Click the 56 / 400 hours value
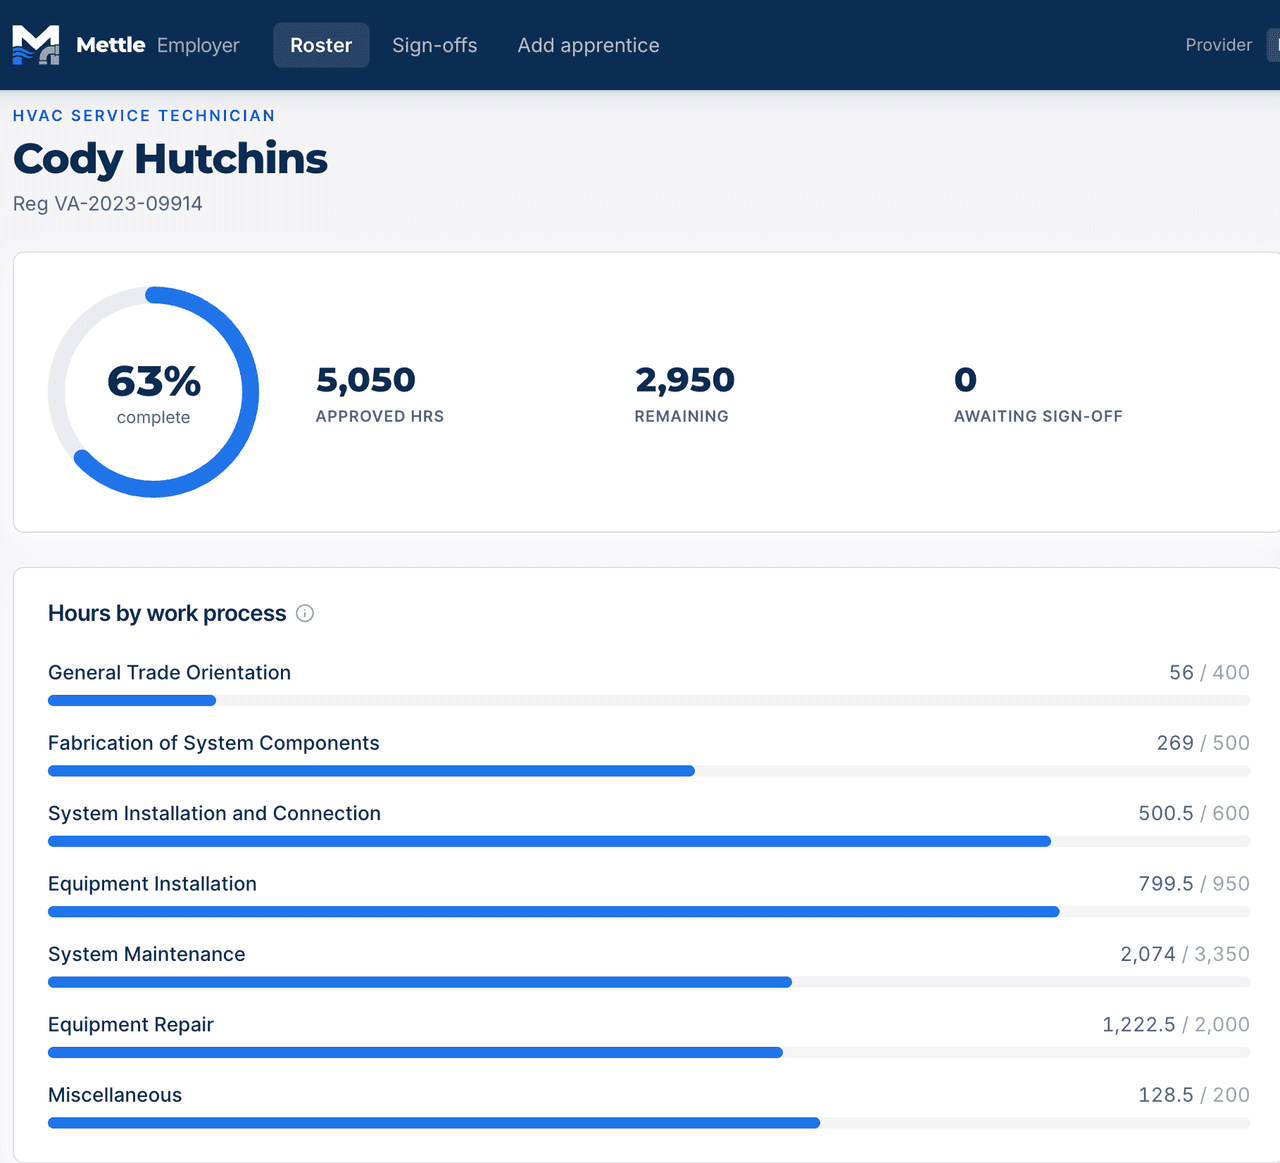 point(1209,673)
